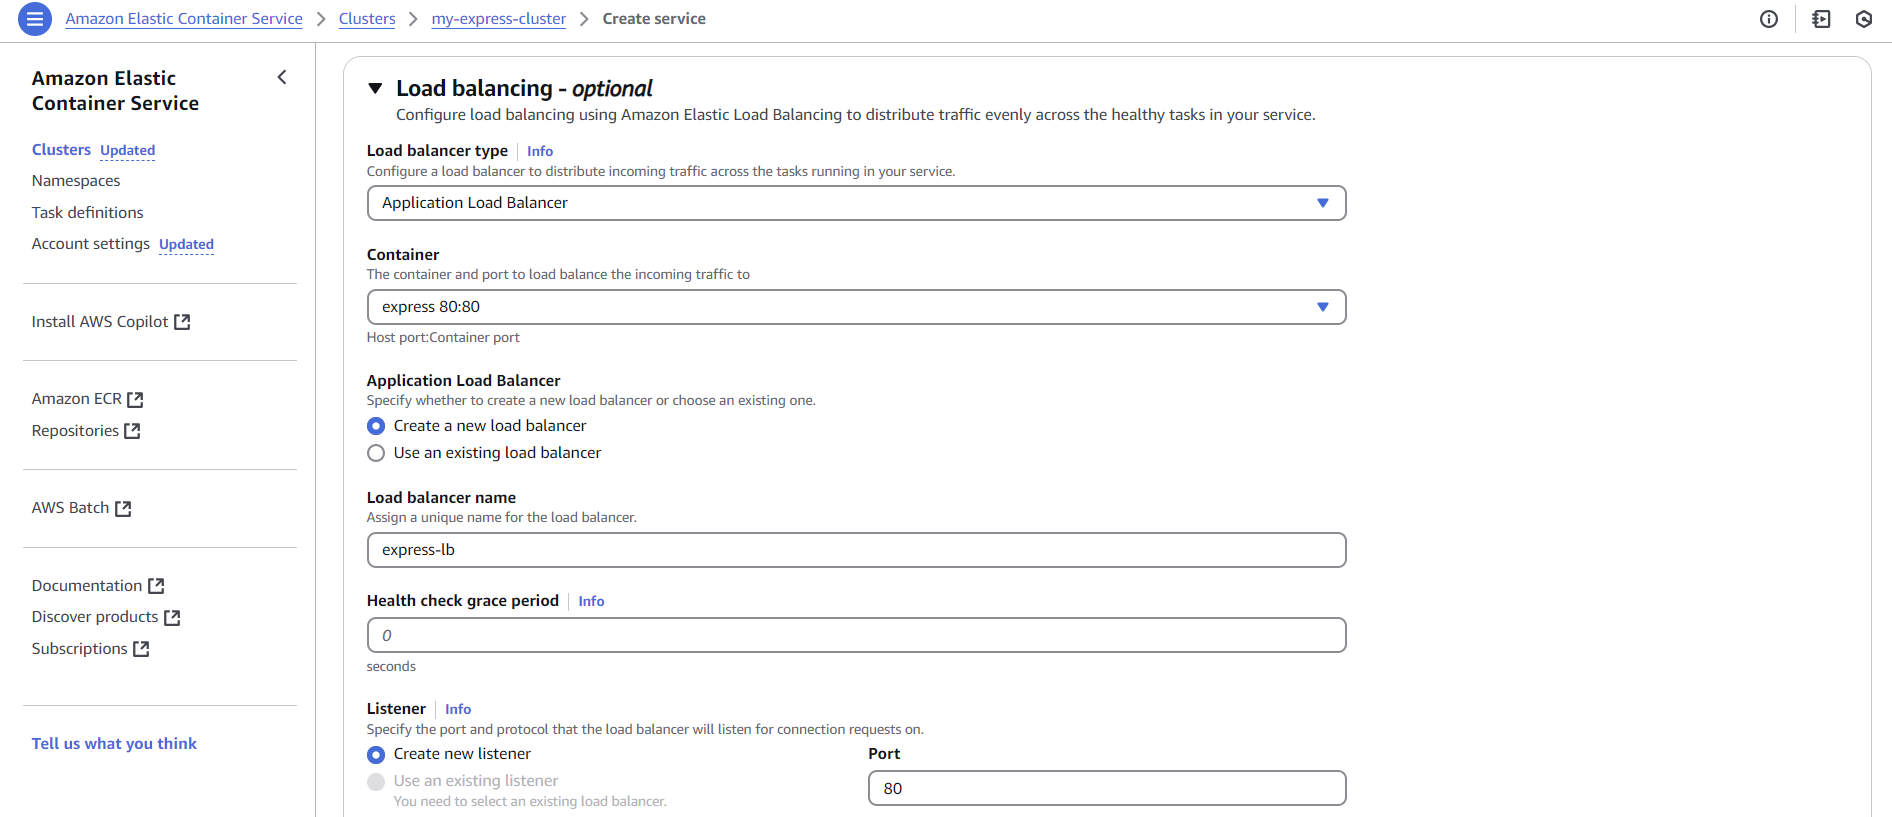This screenshot has height=817, width=1892.
Task: Click the hexagon settings icon top-right
Action: click(1864, 19)
